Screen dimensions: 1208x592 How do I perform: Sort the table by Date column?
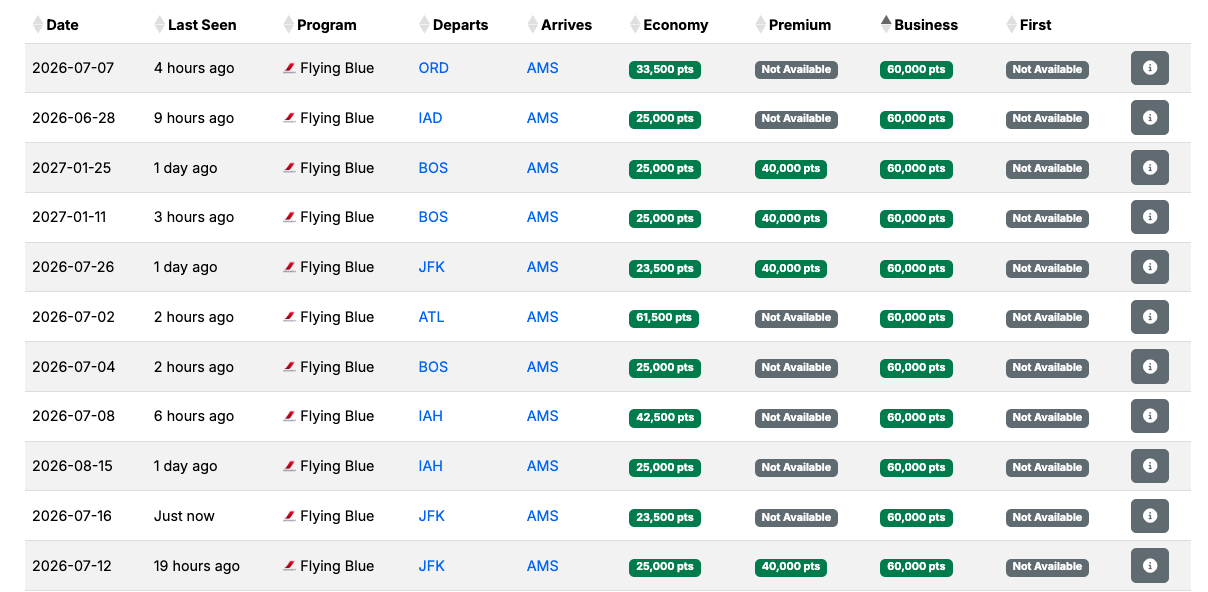(x=55, y=25)
